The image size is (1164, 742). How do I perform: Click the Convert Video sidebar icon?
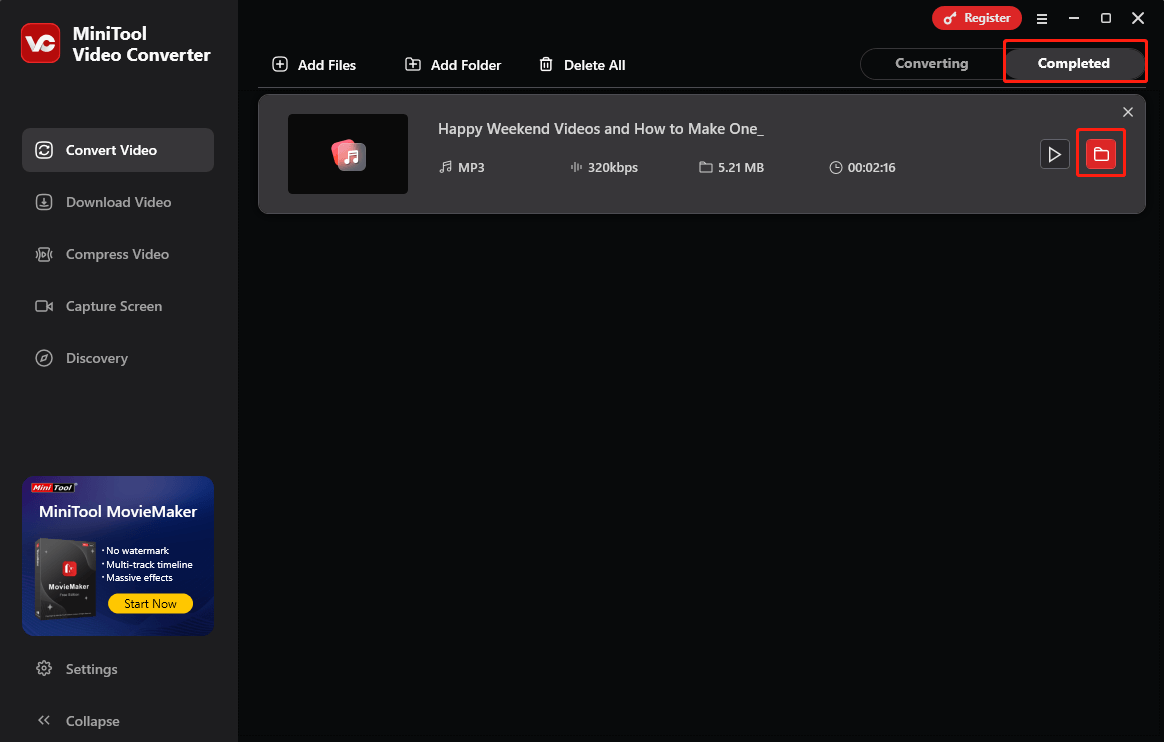pos(44,150)
